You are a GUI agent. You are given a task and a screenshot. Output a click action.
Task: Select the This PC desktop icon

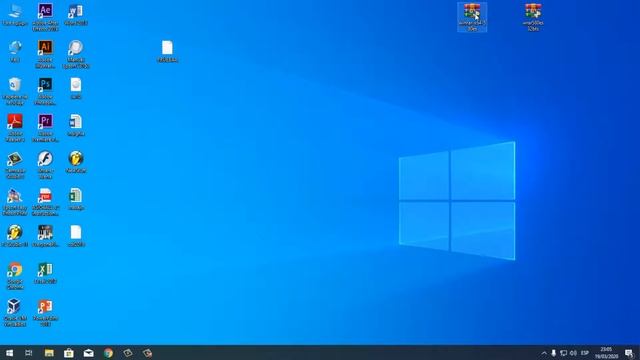tap(15, 15)
